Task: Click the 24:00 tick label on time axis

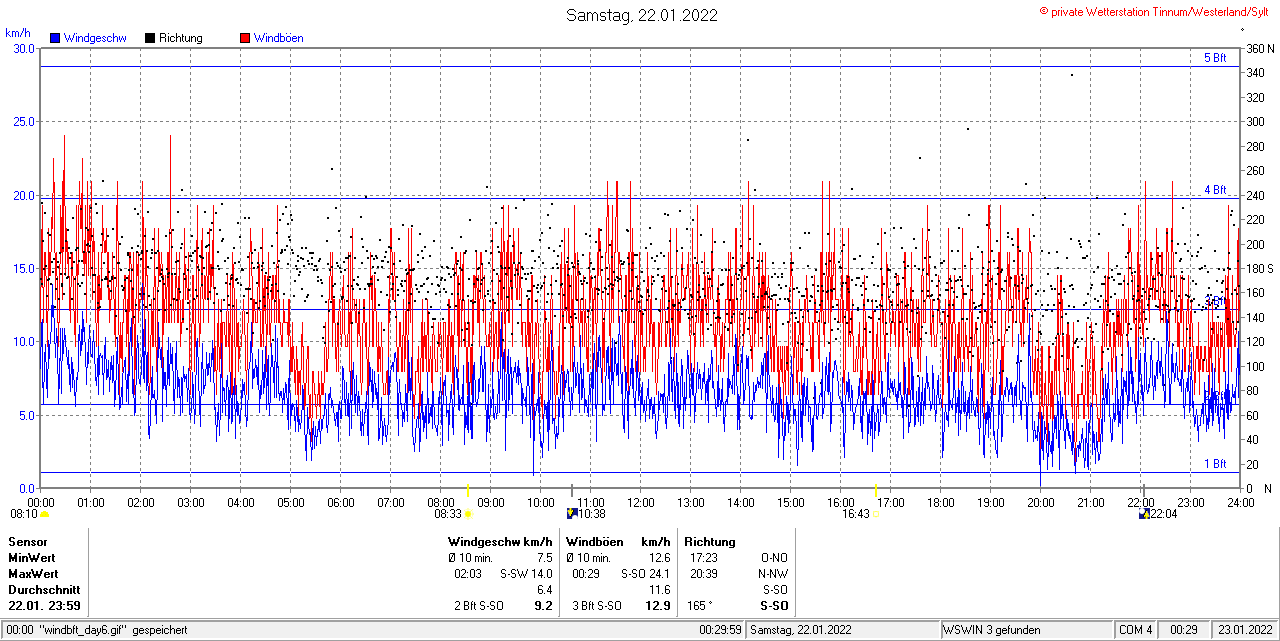Action: pyautogui.click(x=1241, y=503)
